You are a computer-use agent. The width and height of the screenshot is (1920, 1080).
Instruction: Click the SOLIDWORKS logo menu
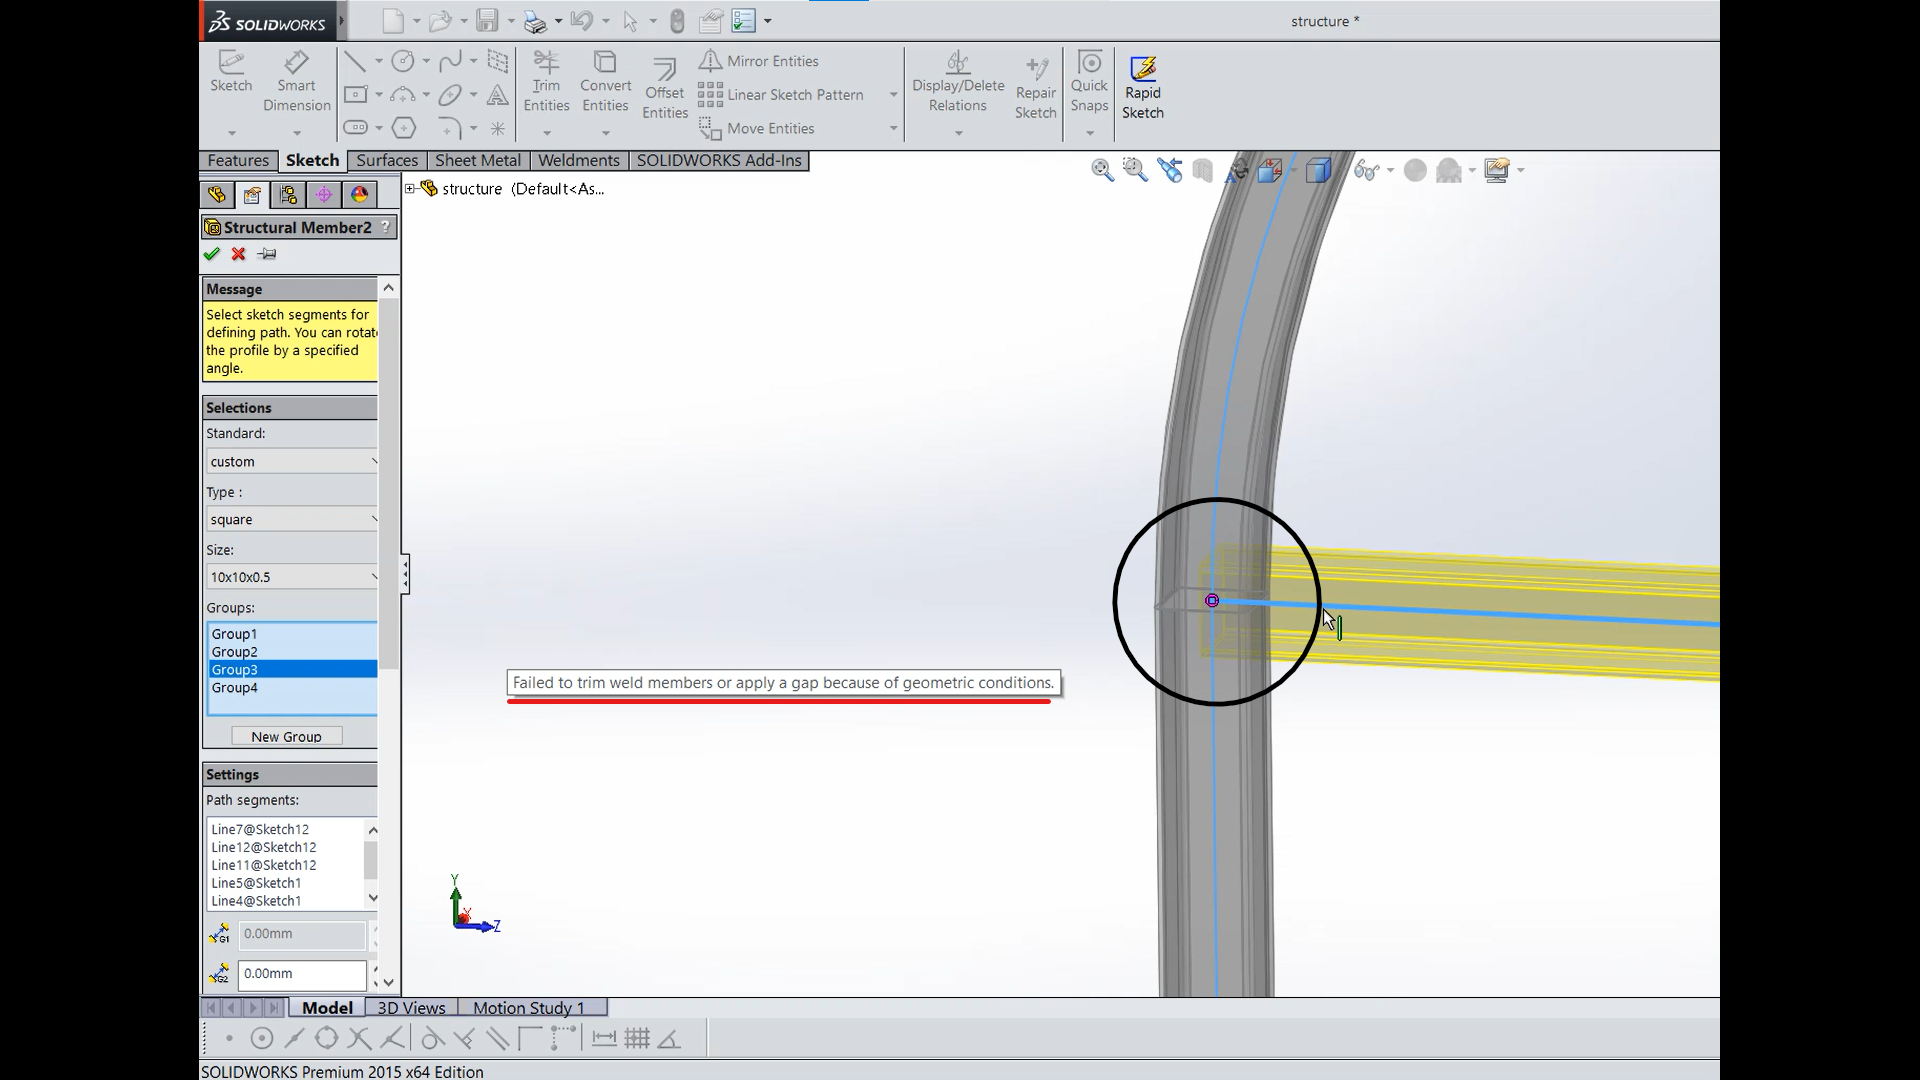click(x=267, y=22)
